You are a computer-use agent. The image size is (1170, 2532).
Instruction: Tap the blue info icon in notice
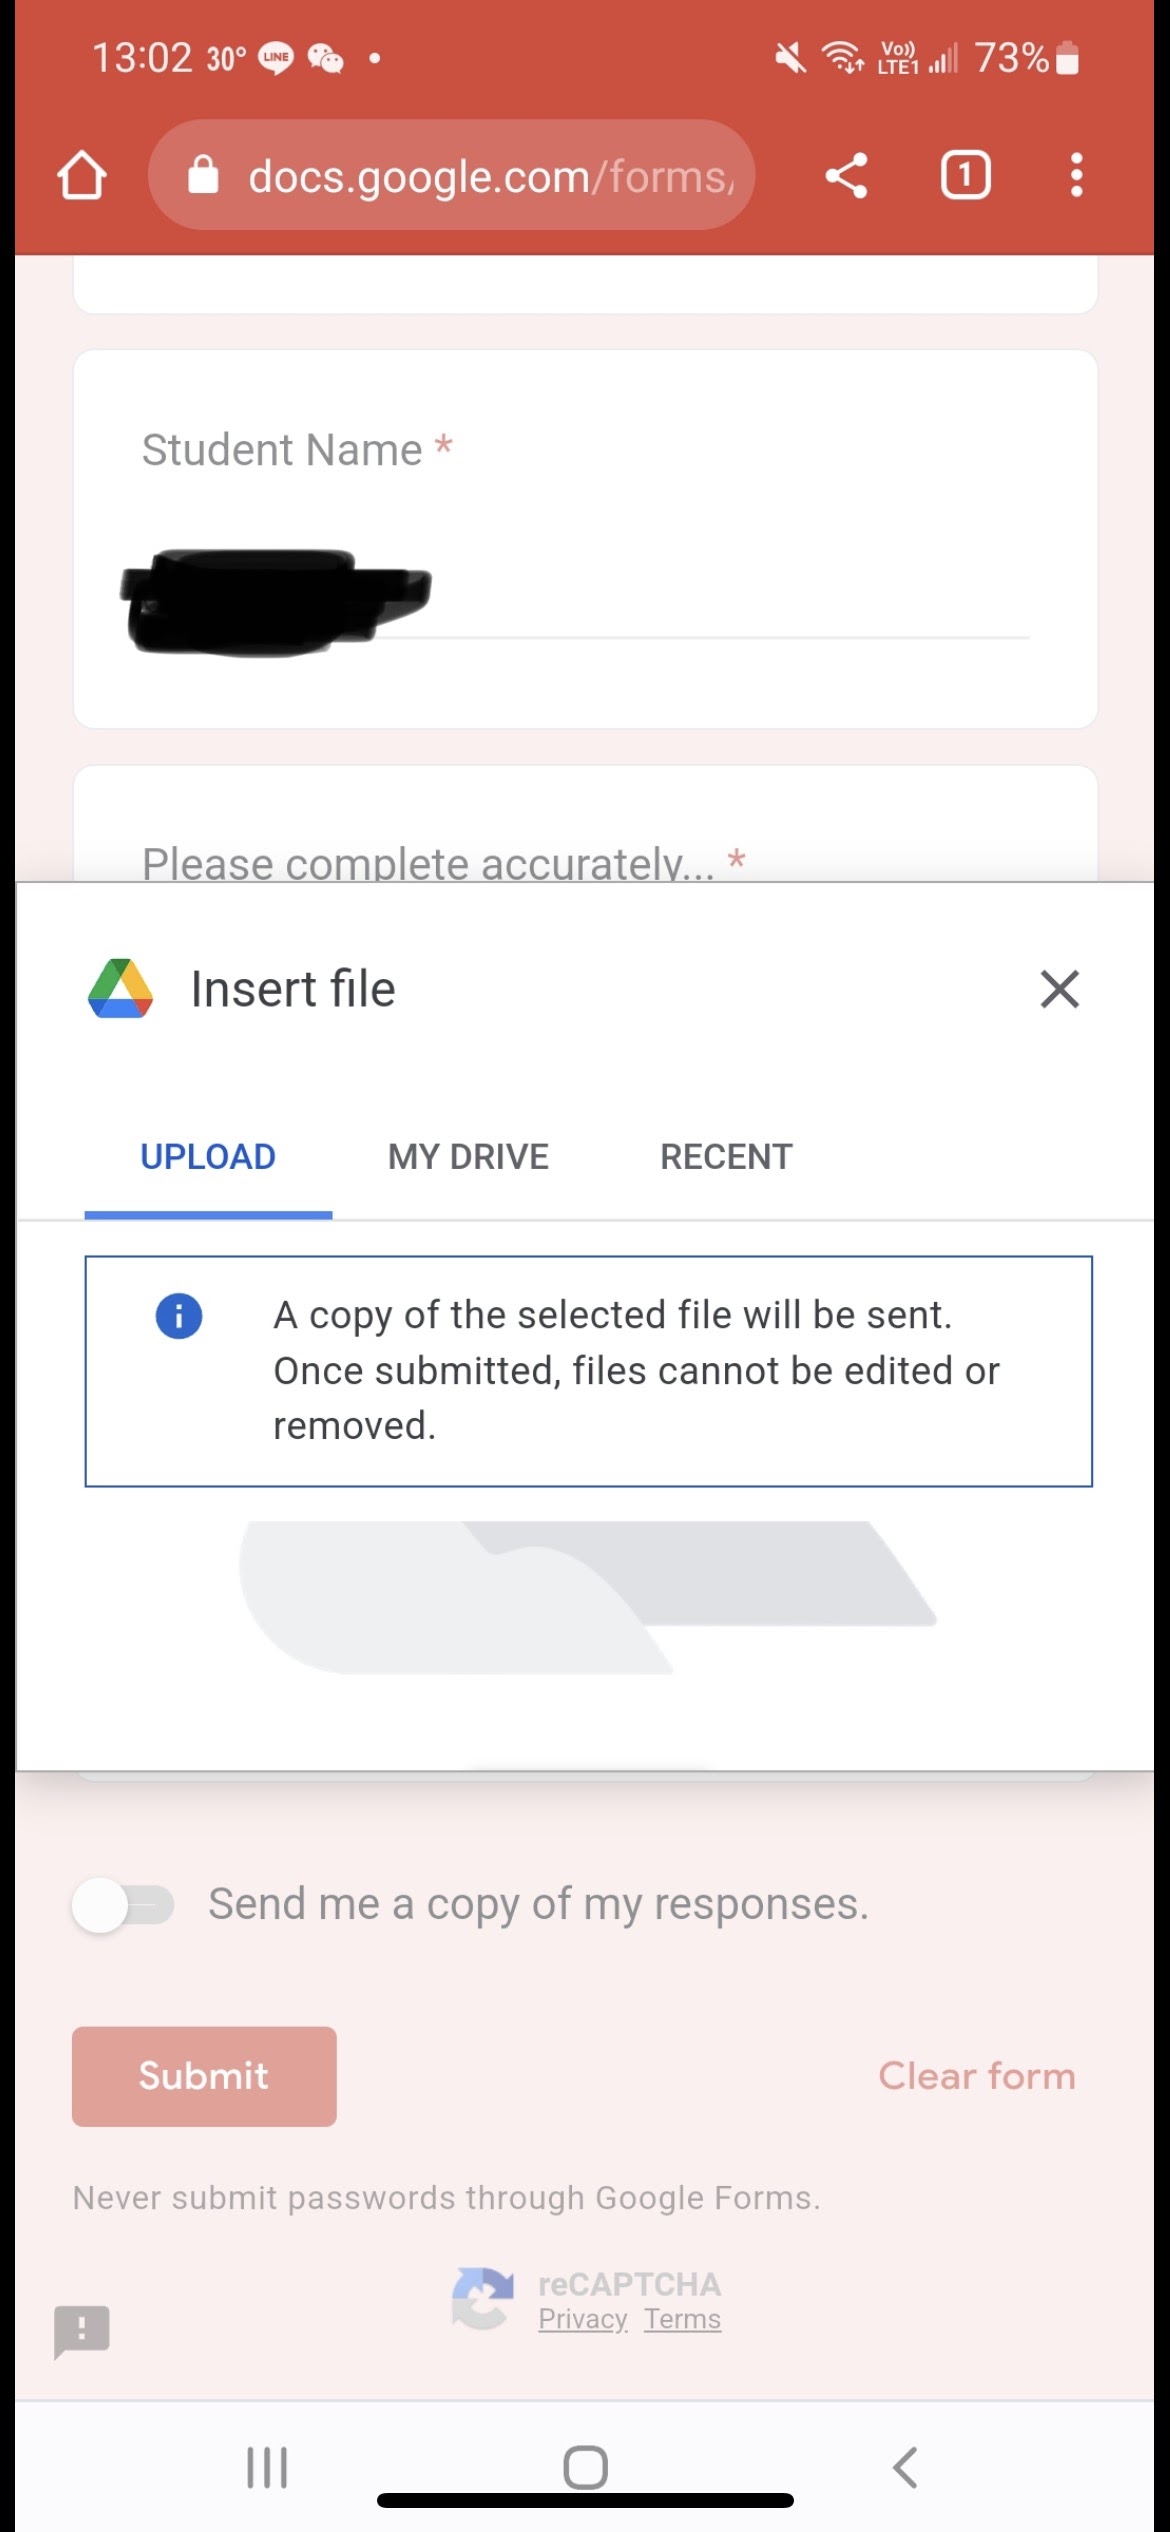point(179,1315)
